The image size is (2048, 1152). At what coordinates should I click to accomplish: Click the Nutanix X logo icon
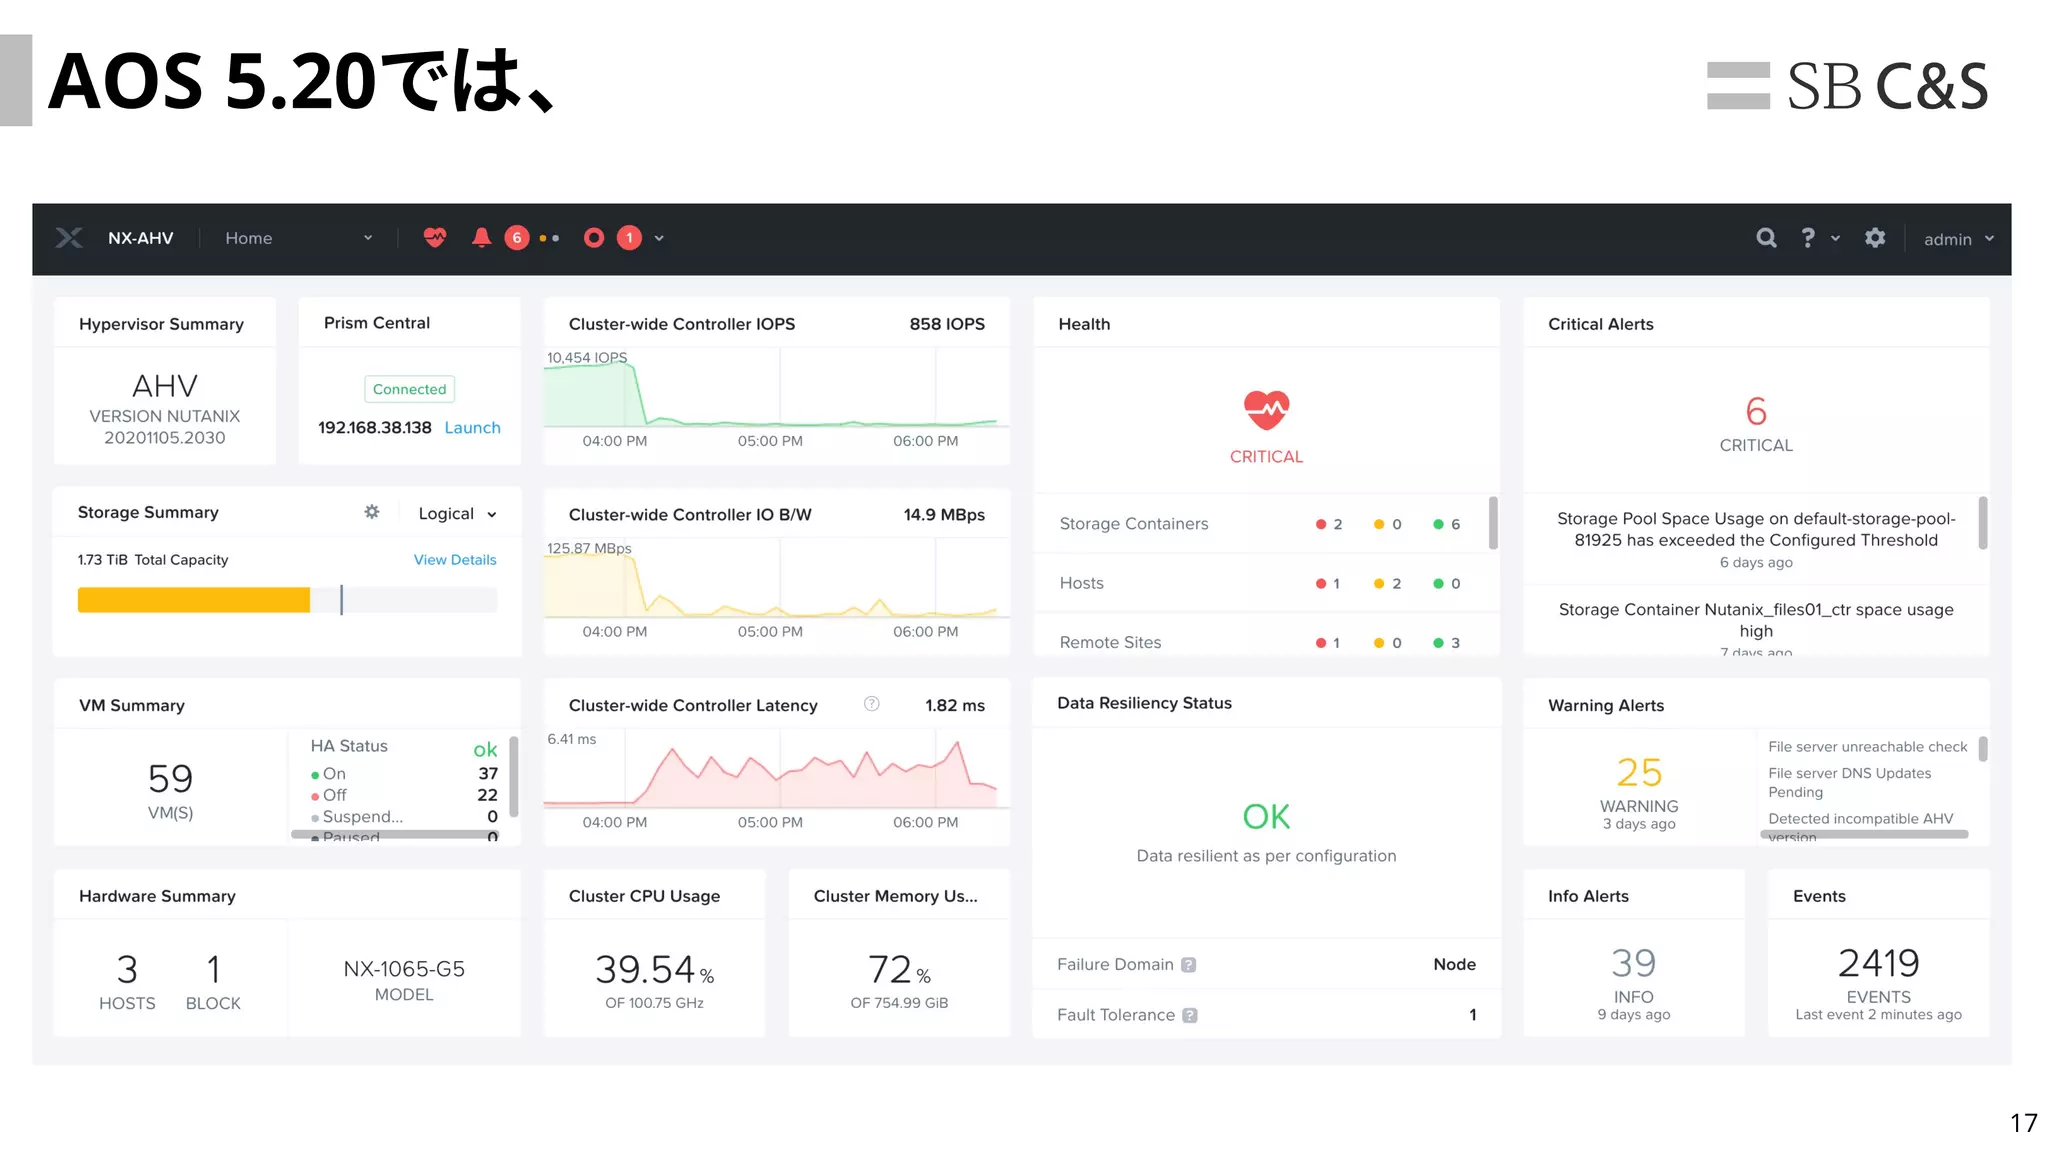click(69, 238)
